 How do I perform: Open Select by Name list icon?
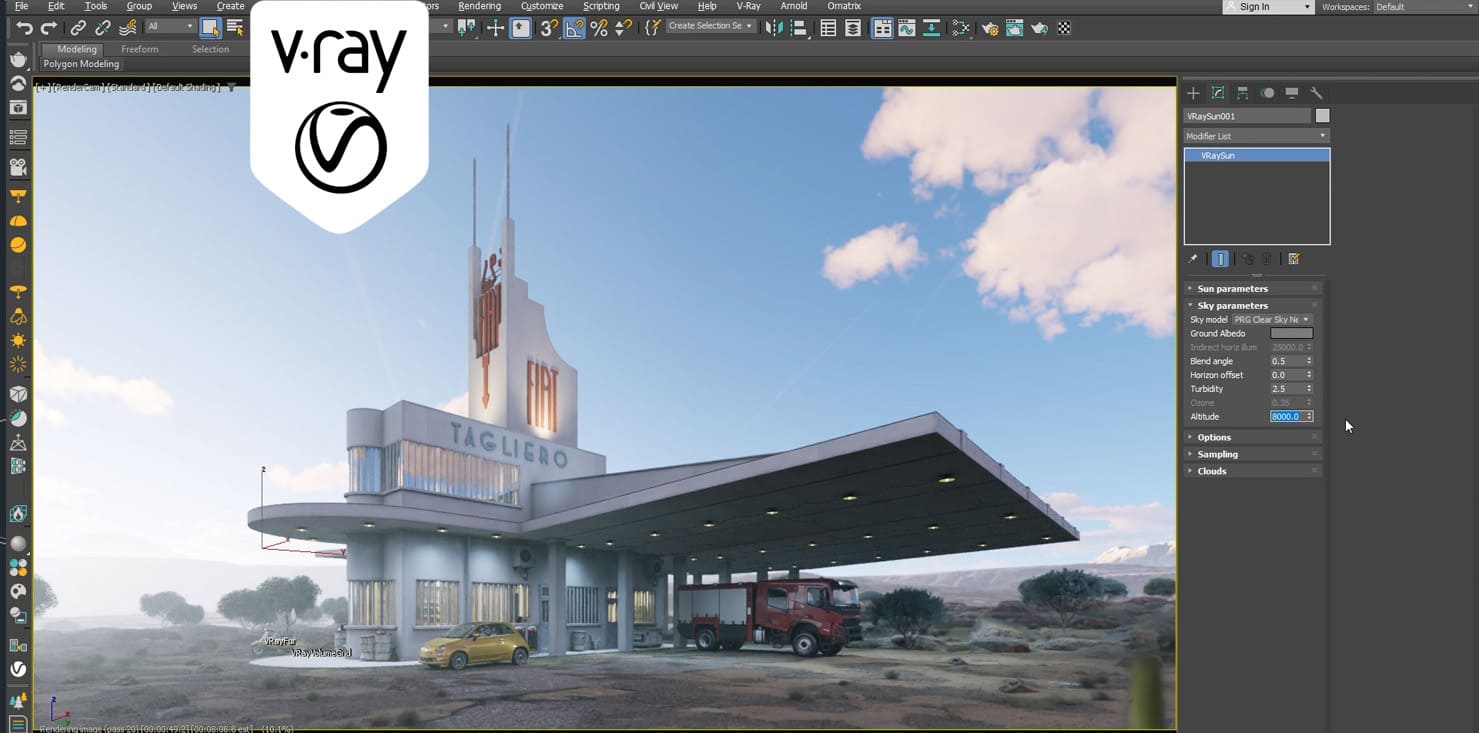[235, 28]
